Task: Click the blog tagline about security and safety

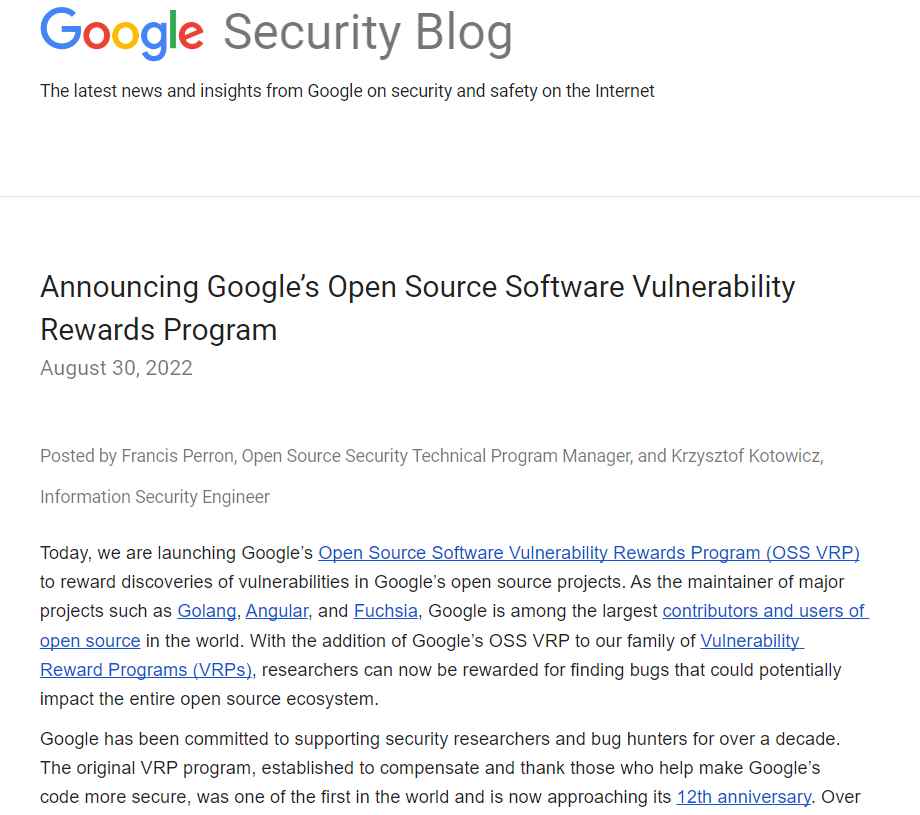Action: (347, 91)
